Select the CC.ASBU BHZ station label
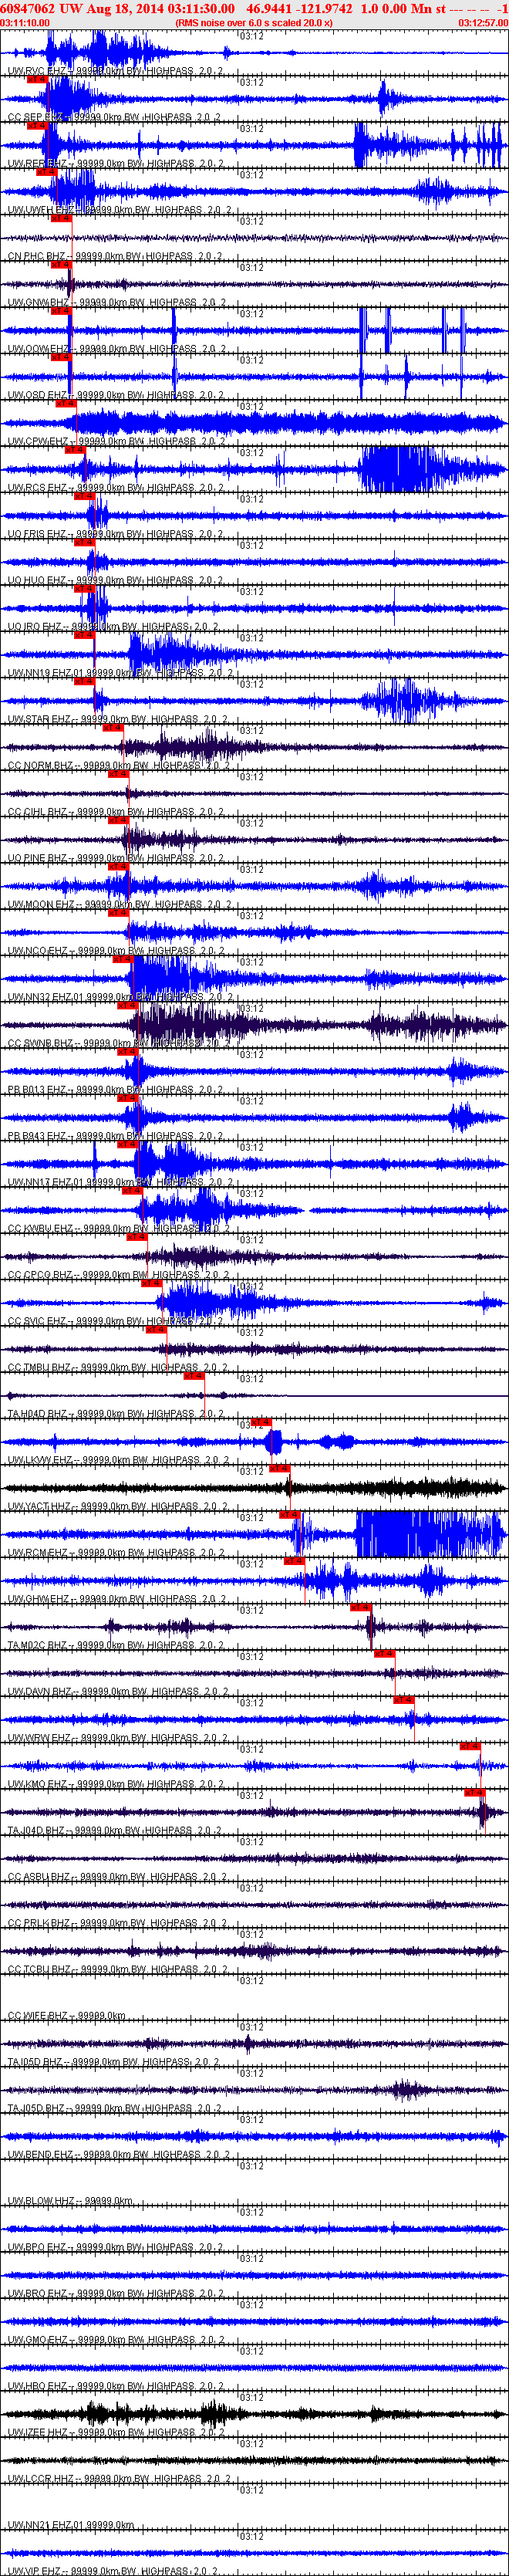Image resolution: width=509 pixels, height=2576 pixels. [117, 1878]
